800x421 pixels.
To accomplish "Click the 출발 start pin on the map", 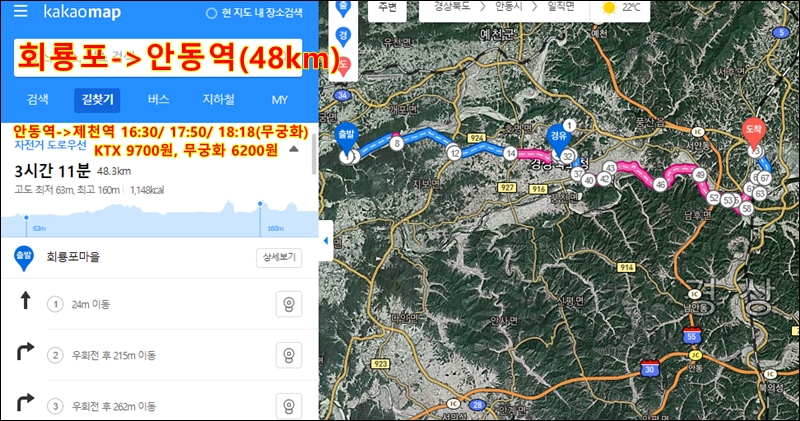I will [346, 139].
